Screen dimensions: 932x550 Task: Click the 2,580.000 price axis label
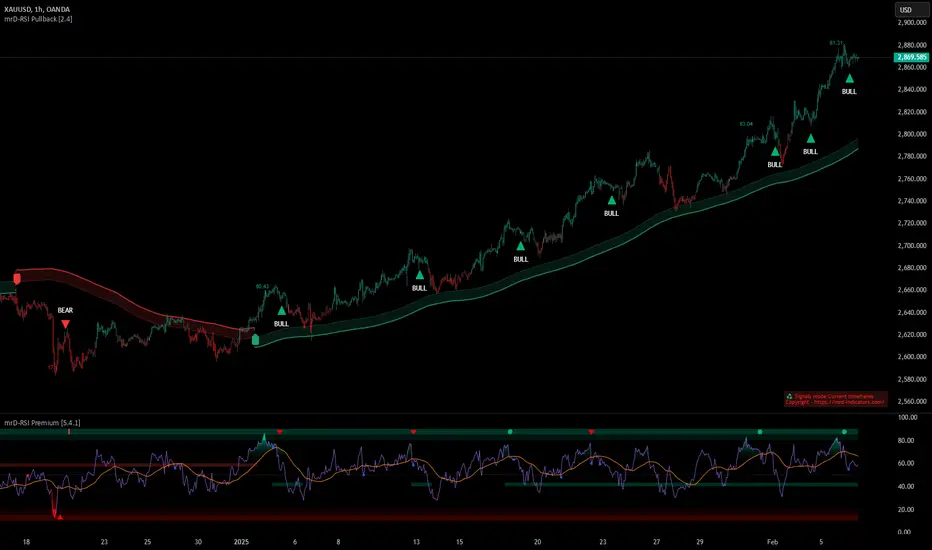point(912,379)
